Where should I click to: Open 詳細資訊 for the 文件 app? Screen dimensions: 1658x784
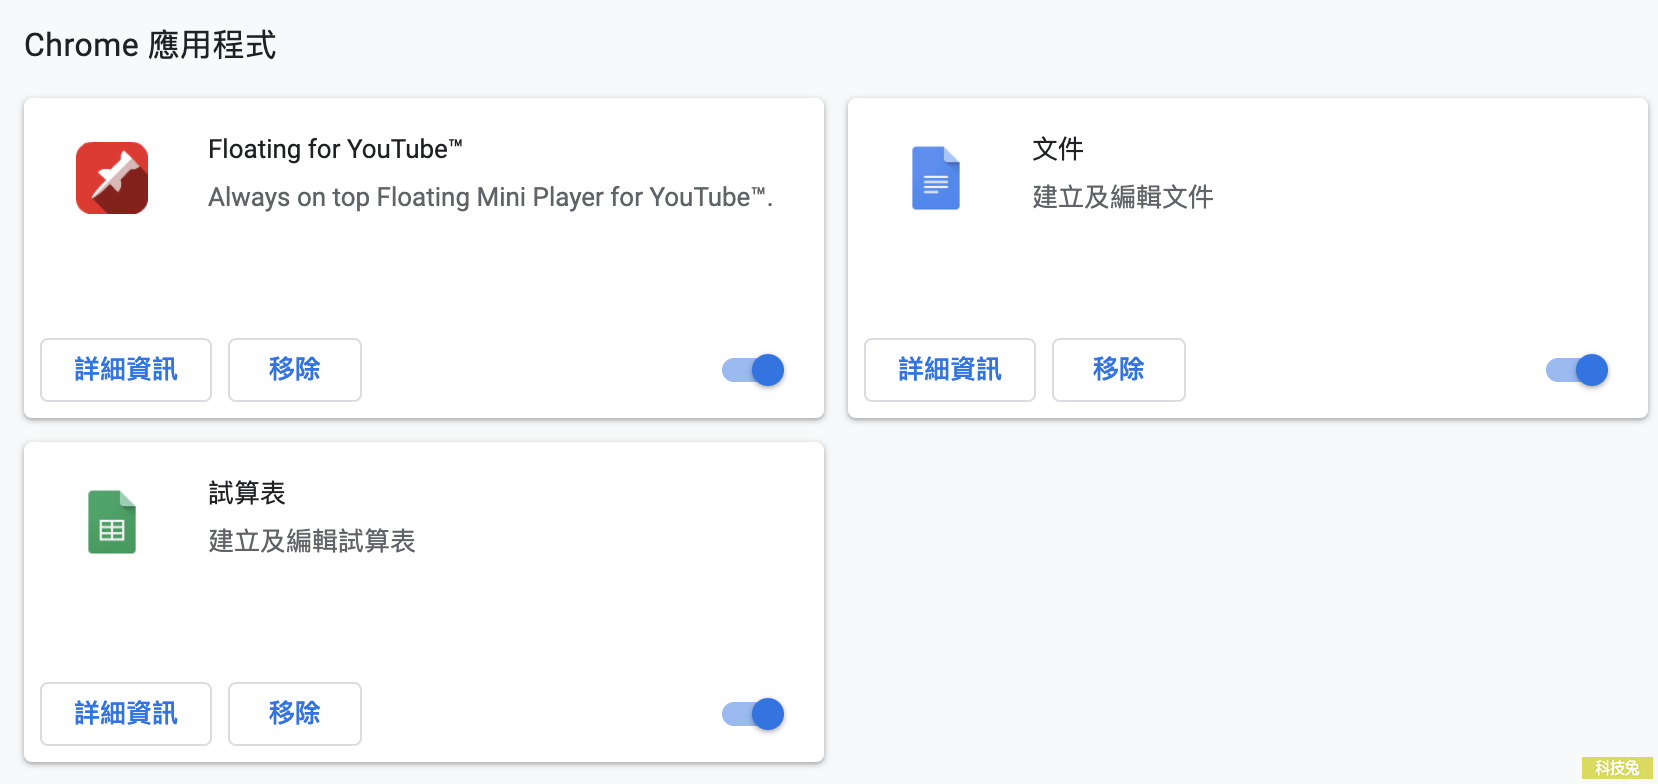(x=950, y=370)
